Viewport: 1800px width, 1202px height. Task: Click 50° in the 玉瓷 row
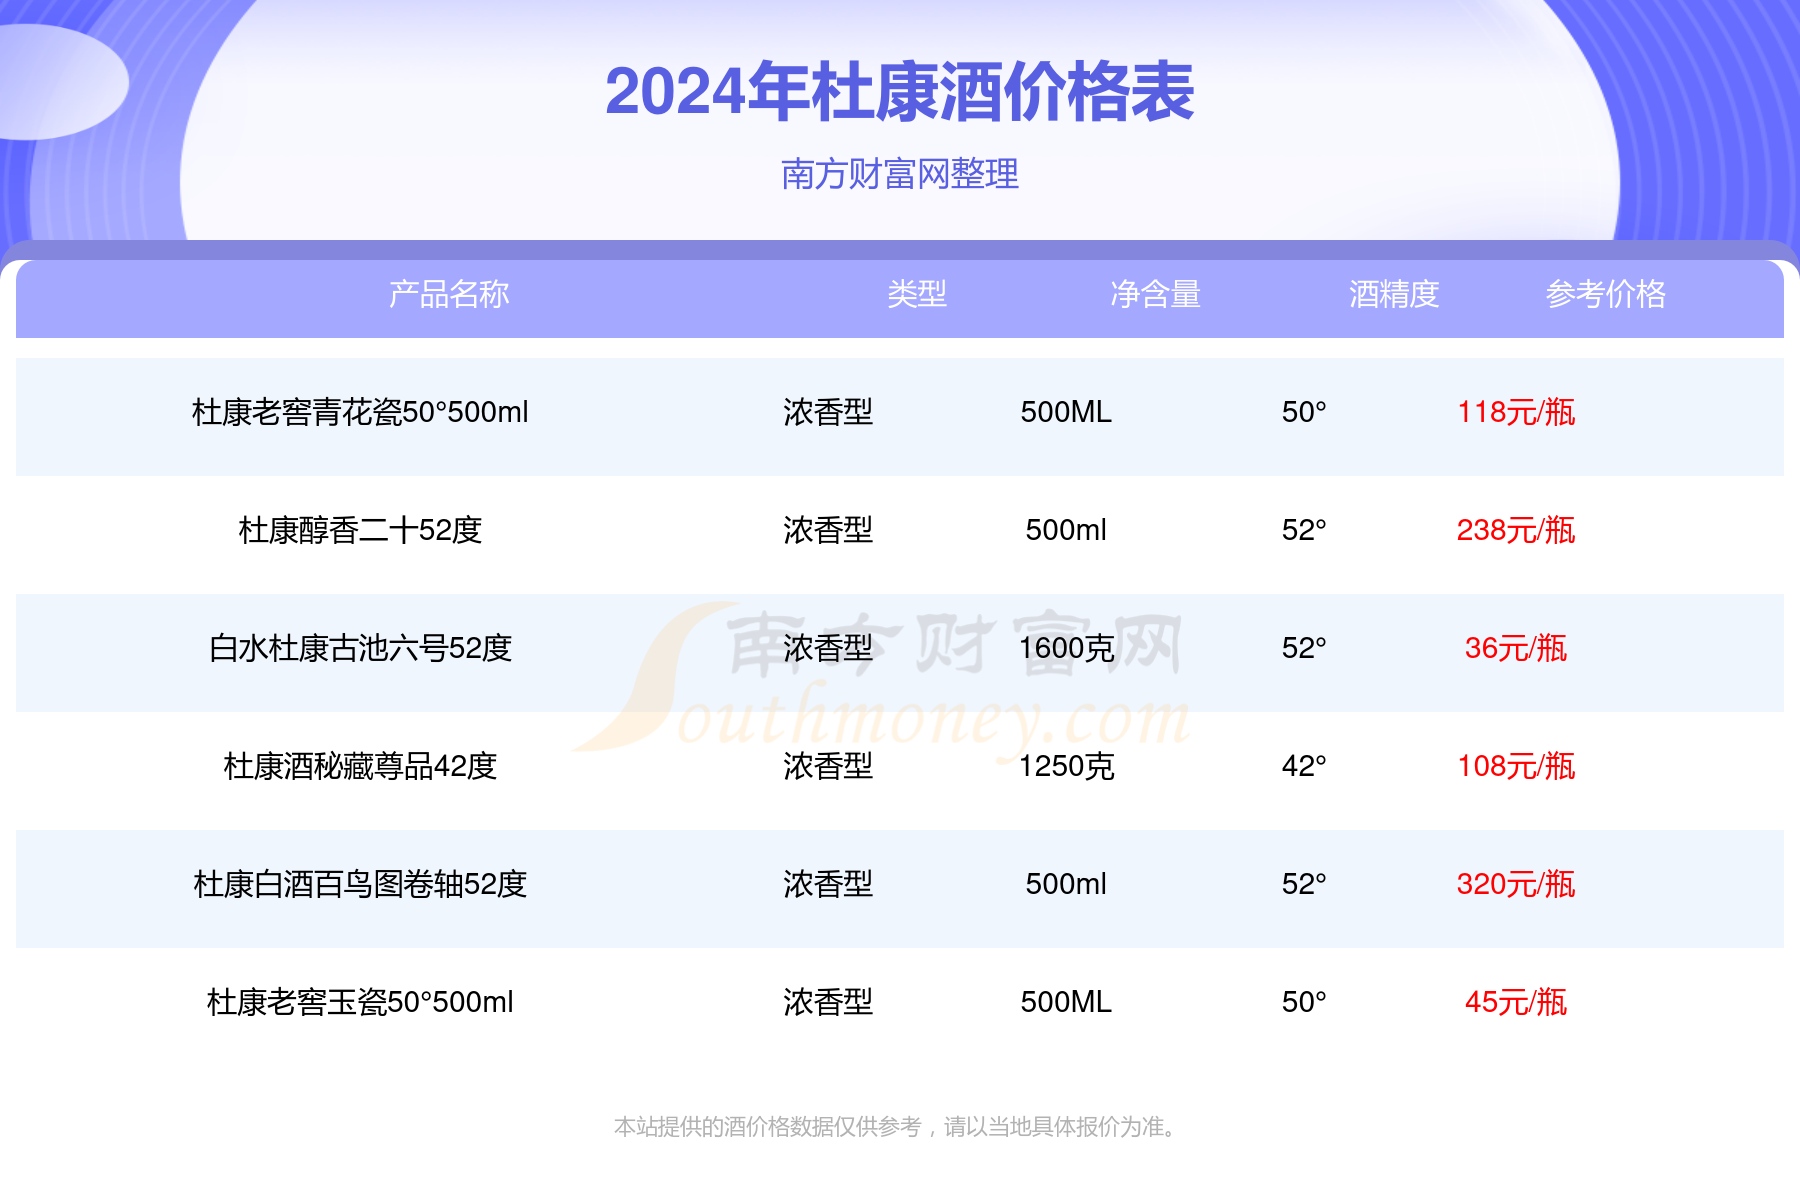pos(1304,1002)
